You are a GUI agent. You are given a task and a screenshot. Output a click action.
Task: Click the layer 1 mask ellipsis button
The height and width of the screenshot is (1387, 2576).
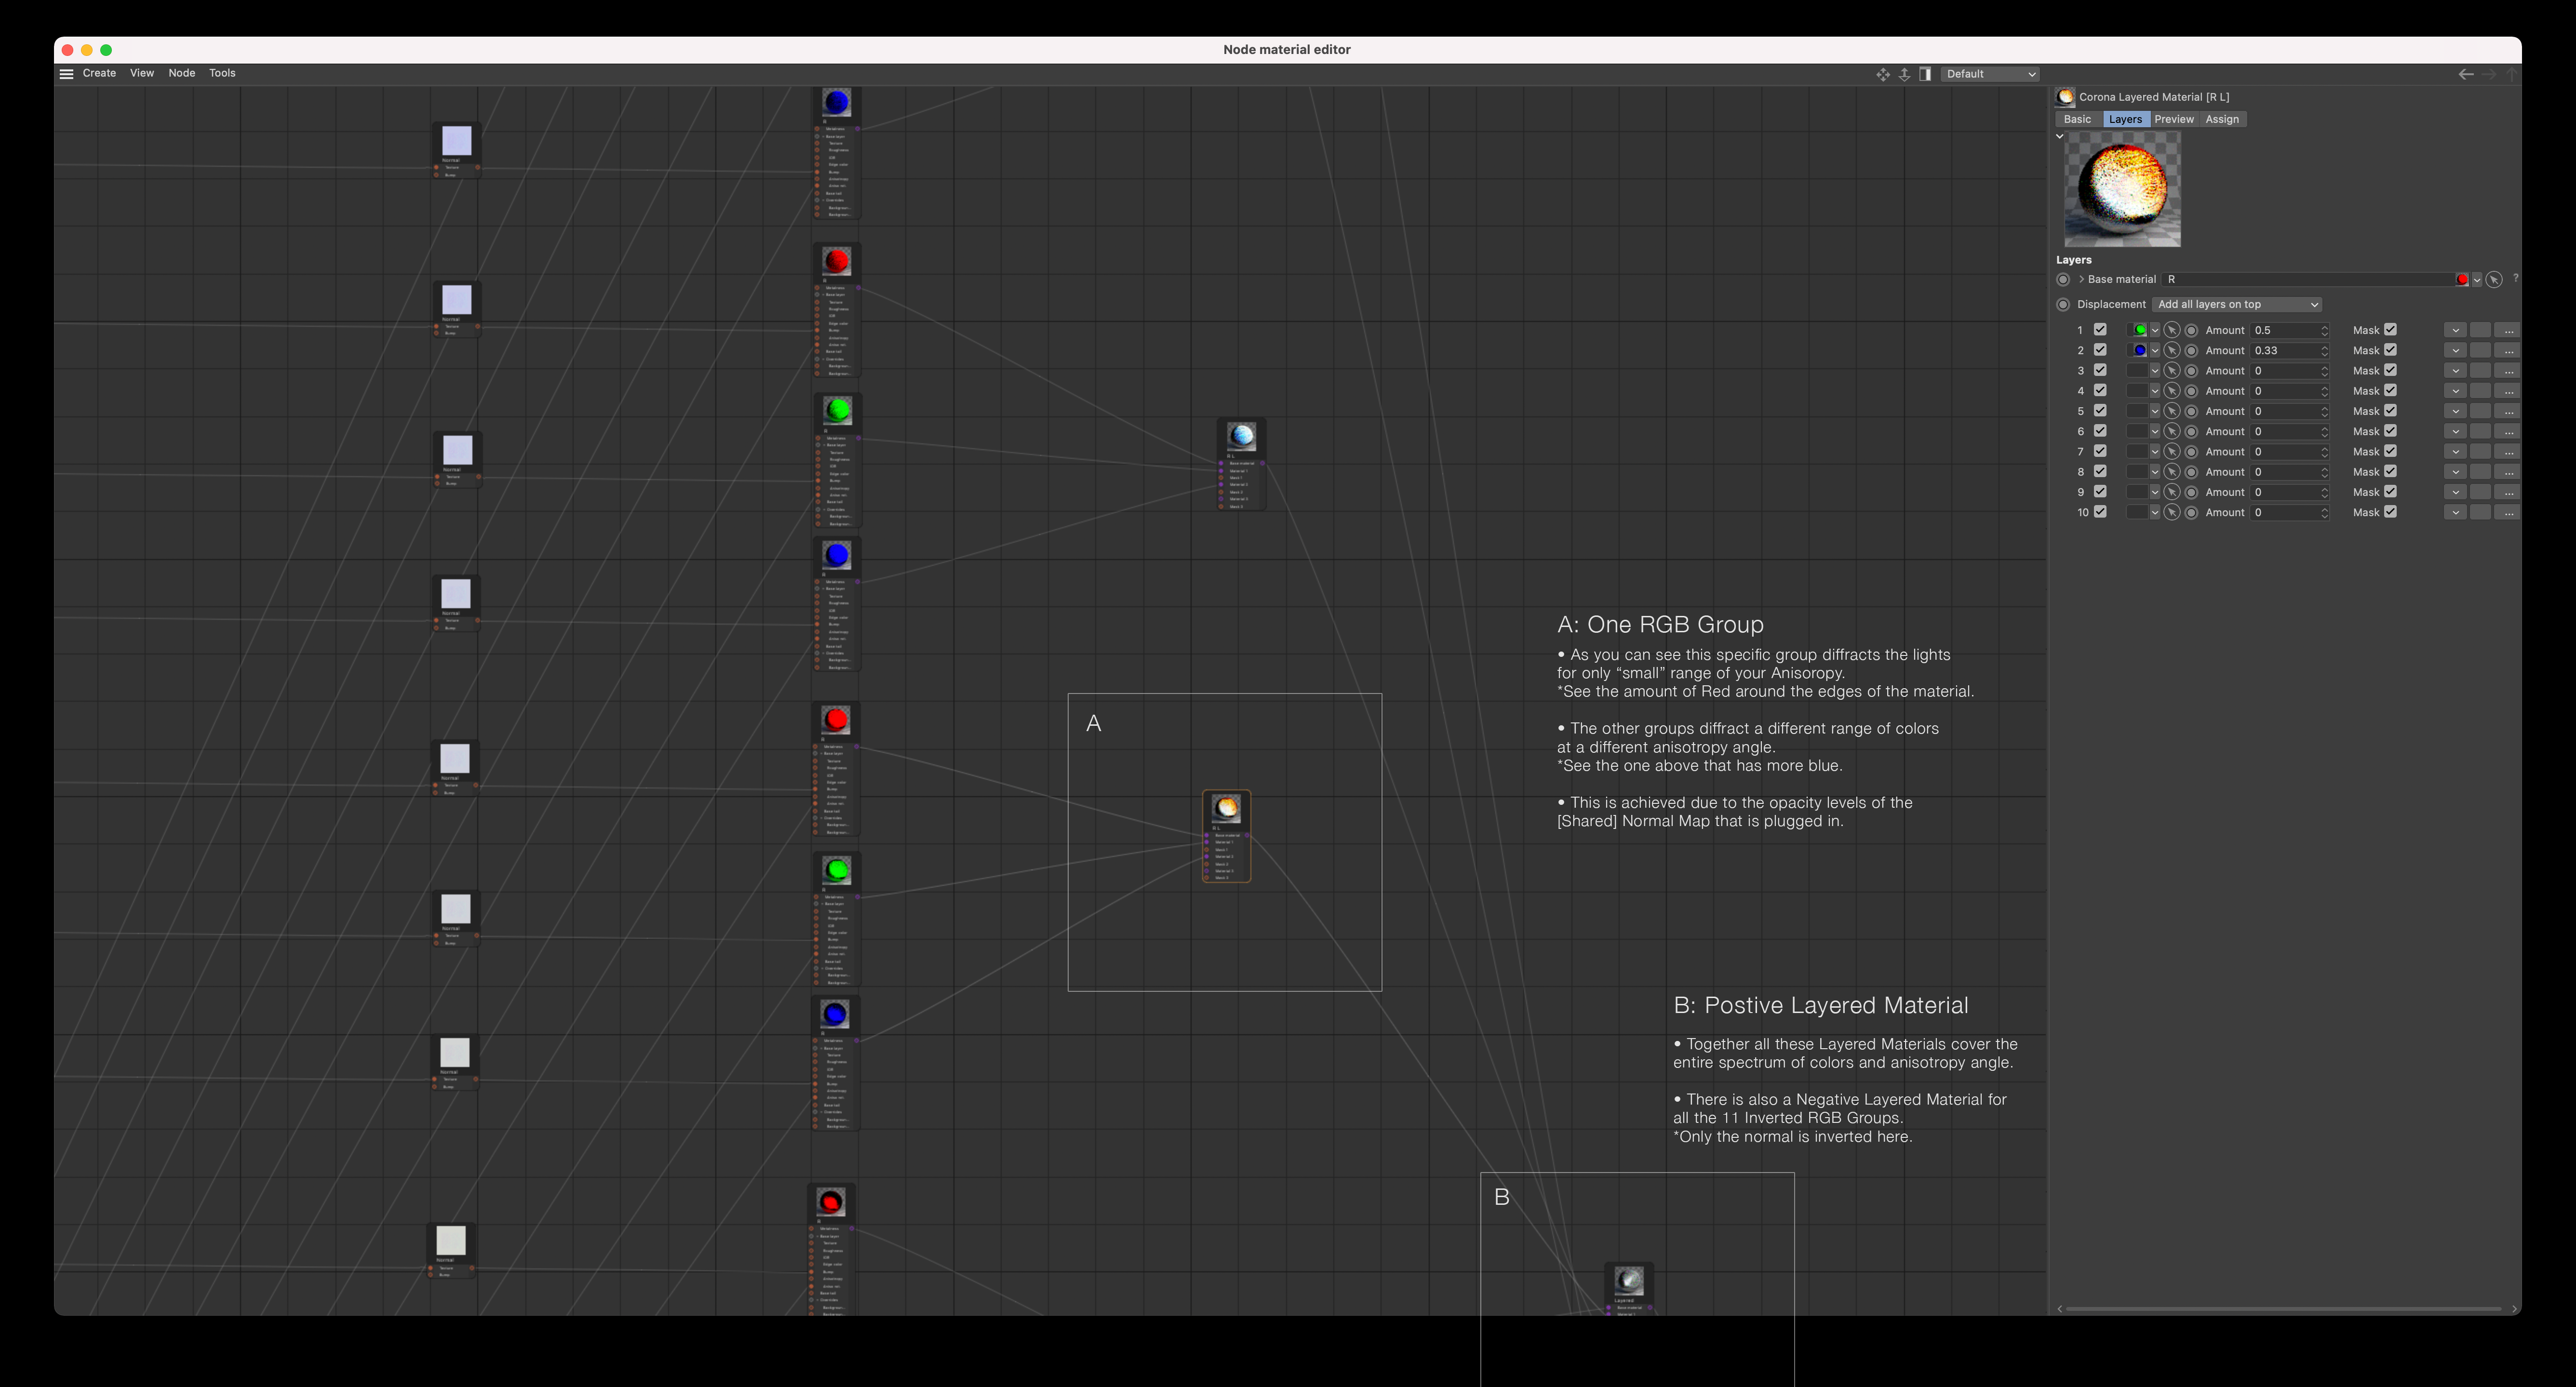2508,330
